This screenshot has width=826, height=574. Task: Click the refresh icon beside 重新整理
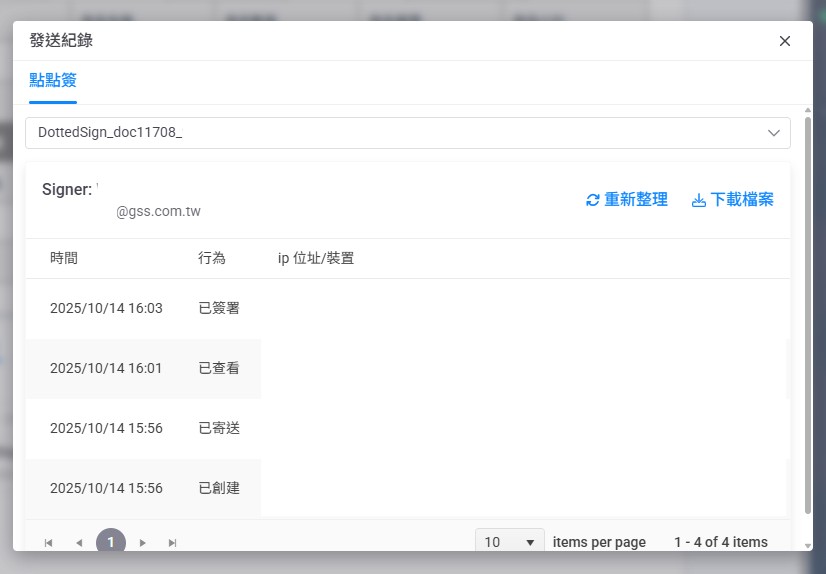593,200
